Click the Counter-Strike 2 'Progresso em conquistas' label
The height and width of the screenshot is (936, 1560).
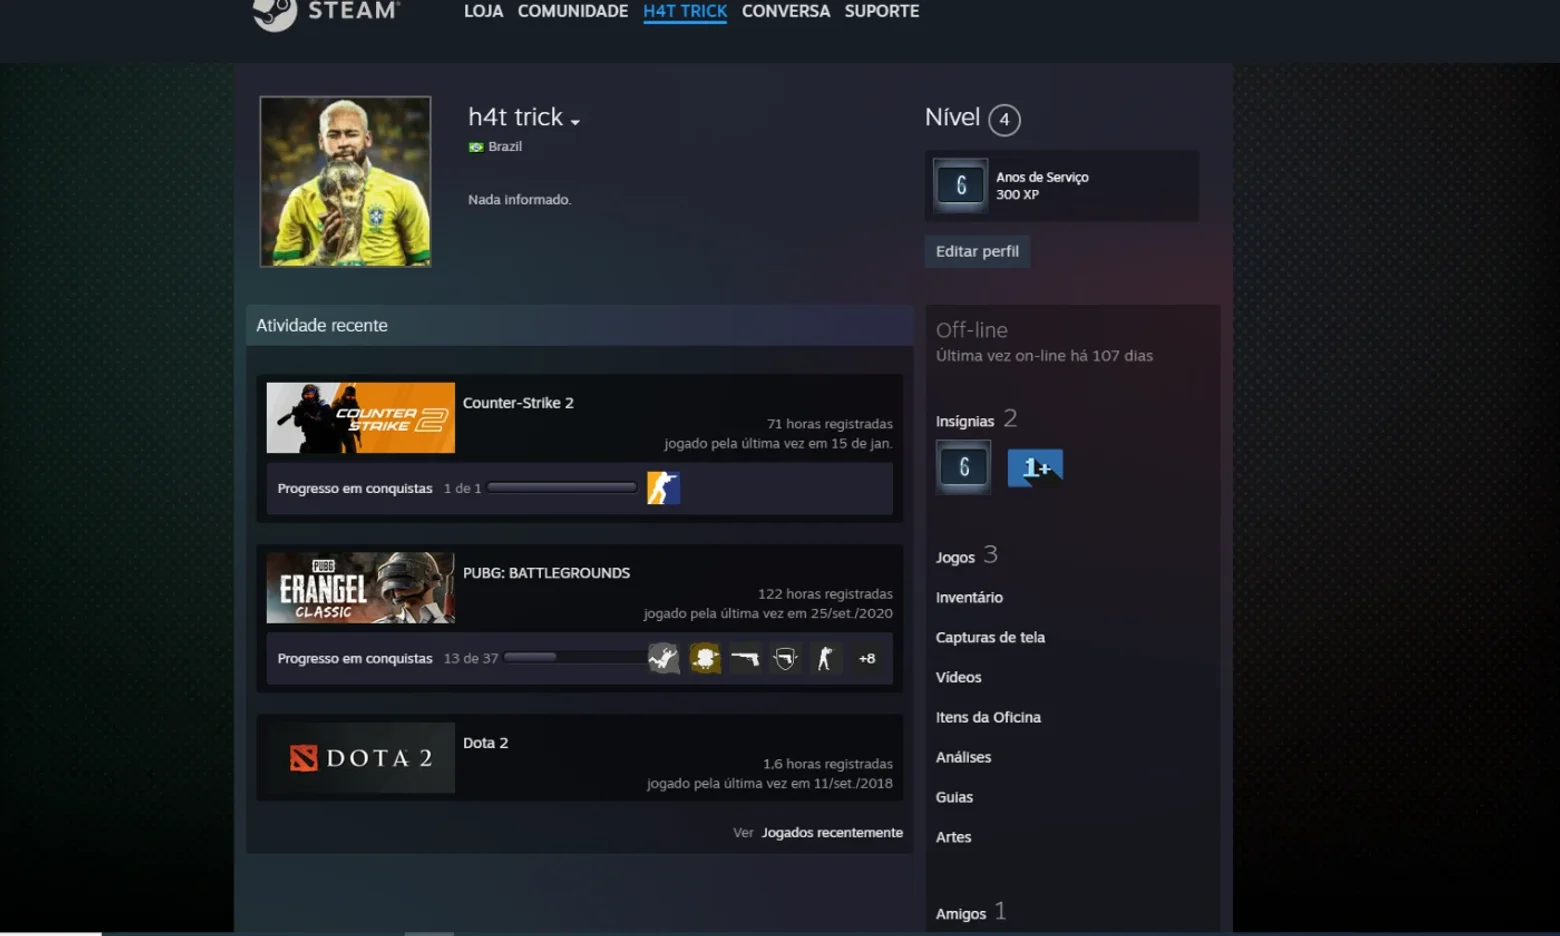[355, 488]
